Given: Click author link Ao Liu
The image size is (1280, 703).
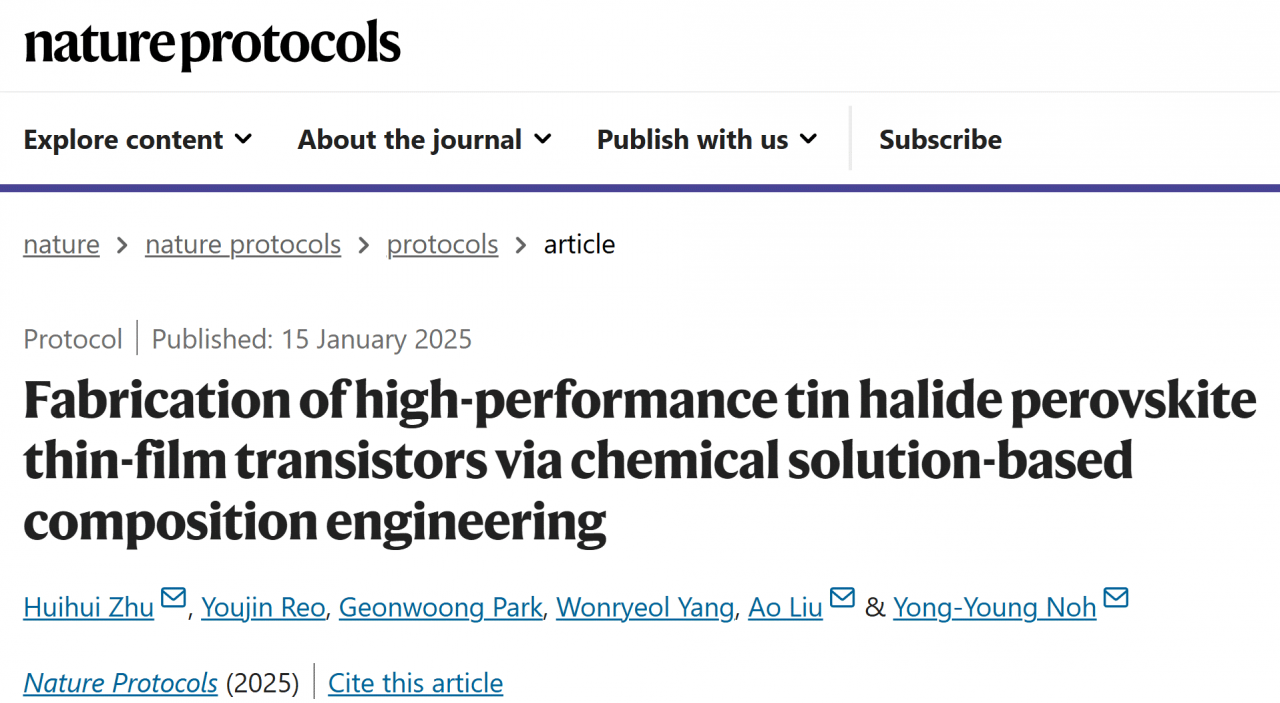Looking at the screenshot, I should 785,607.
